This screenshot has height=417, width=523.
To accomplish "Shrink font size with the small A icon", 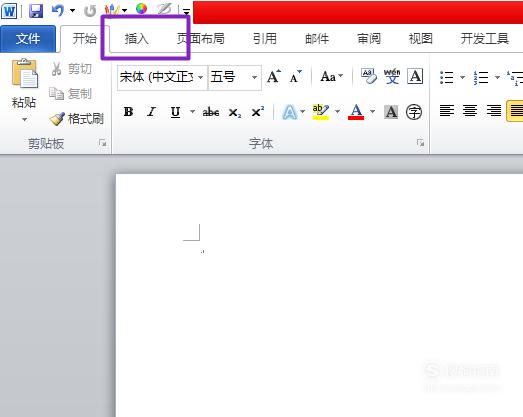I will (x=296, y=77).
